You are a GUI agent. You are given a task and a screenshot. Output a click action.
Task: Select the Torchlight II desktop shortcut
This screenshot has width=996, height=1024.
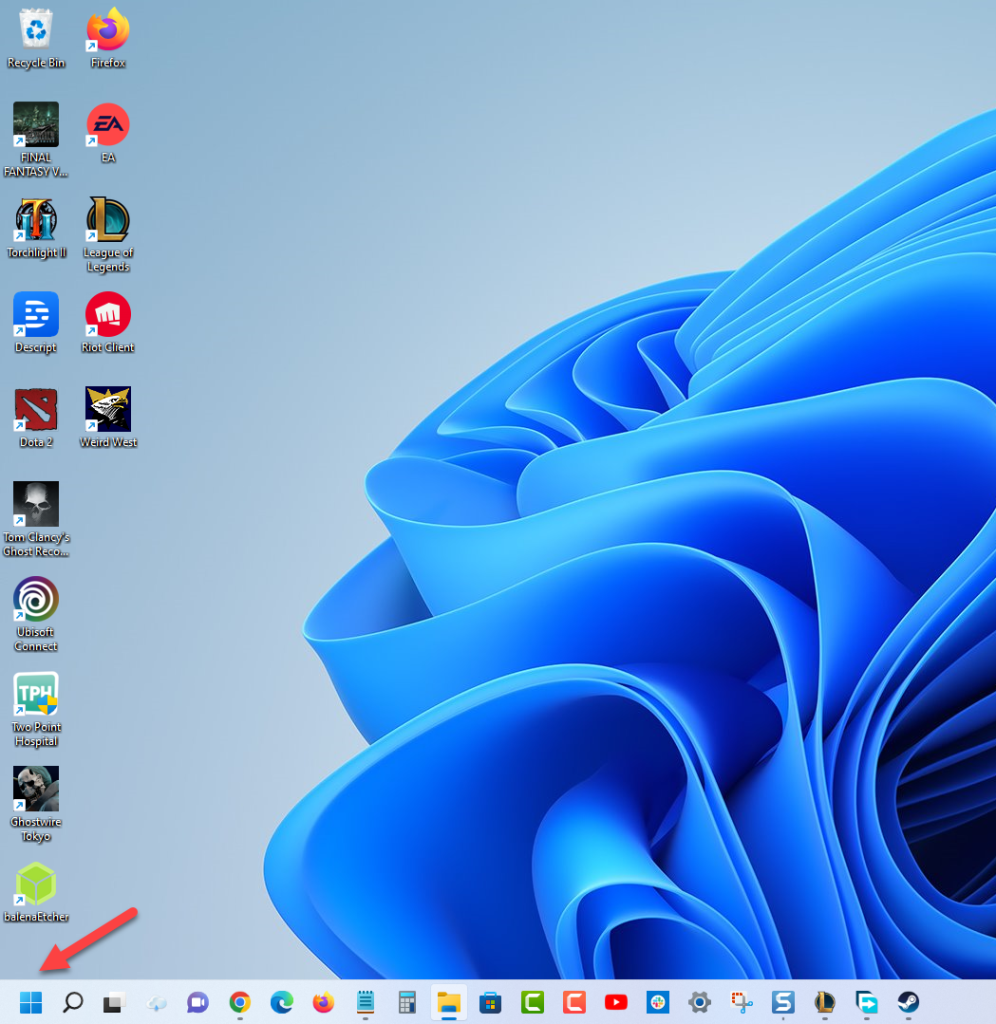point(36,228)
